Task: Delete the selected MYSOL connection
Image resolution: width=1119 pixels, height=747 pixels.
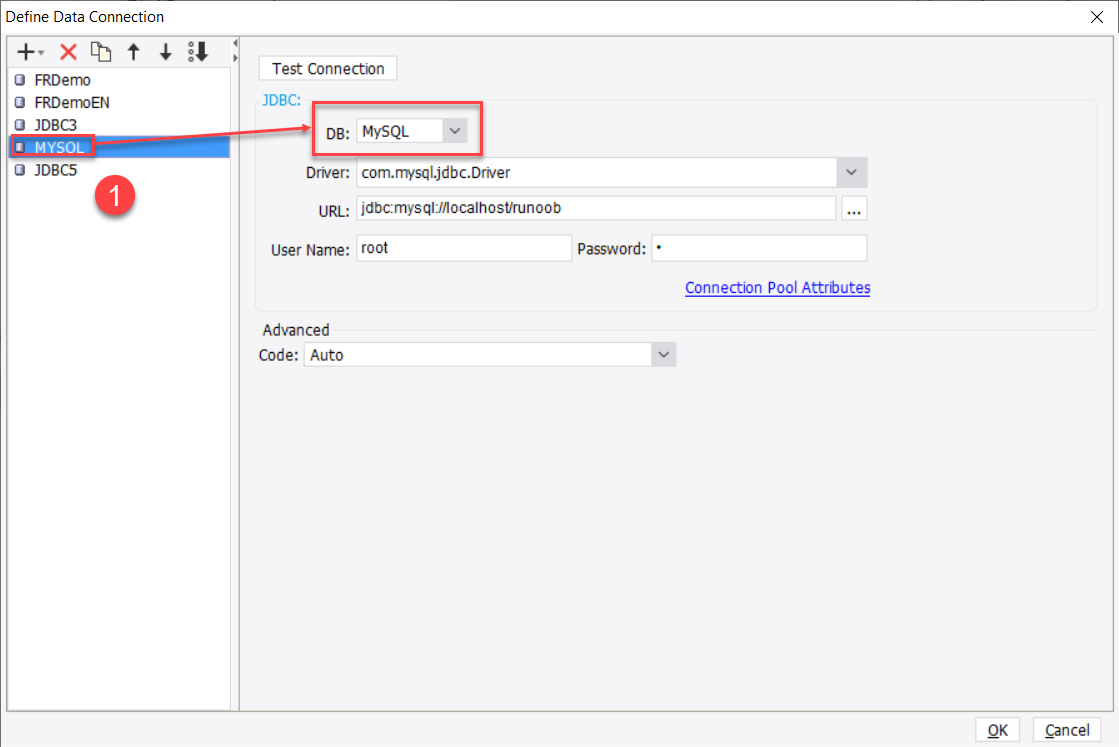Action: pyautogui.click(x=67, y=51)
